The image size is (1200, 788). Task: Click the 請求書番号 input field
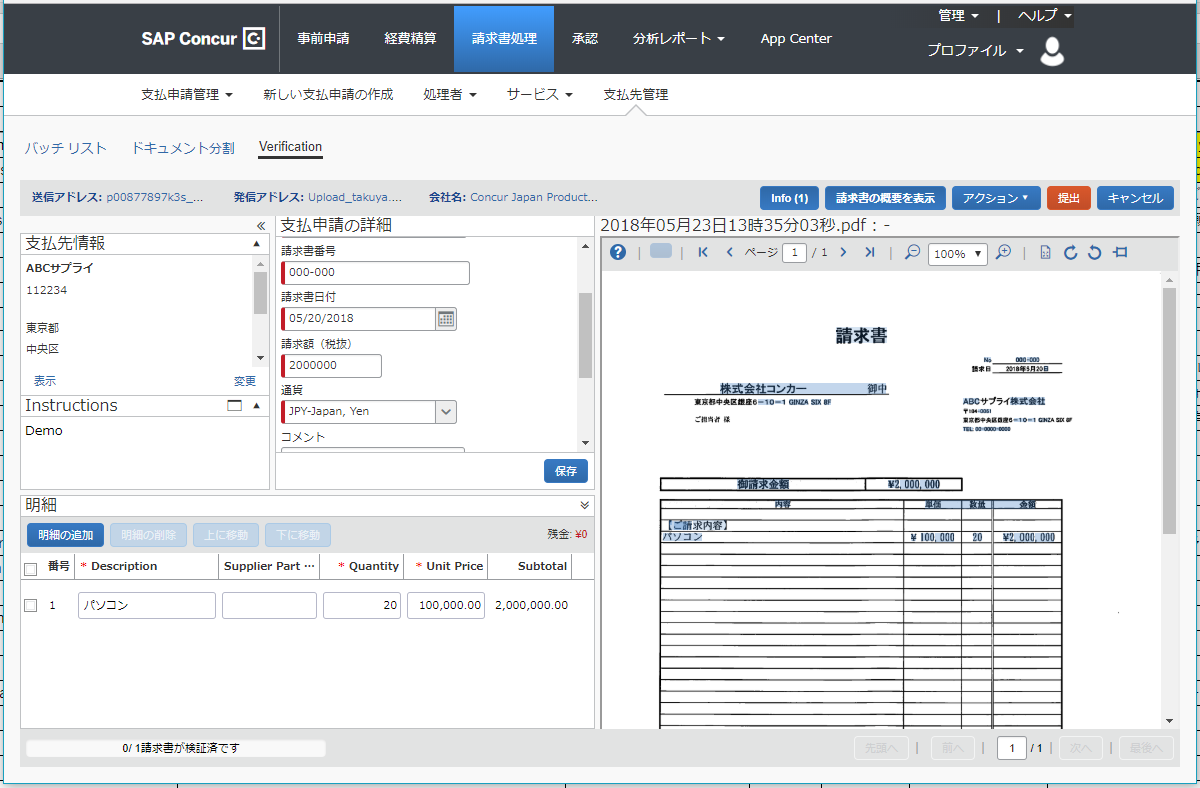tap(377, 273)
